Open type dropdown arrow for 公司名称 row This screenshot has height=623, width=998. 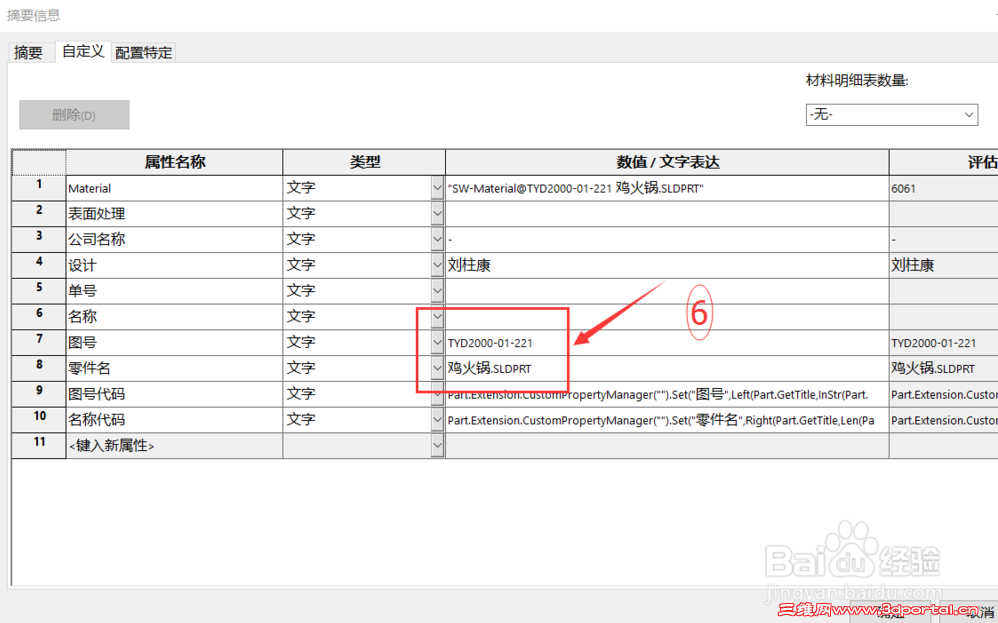(x=437, y=239)
